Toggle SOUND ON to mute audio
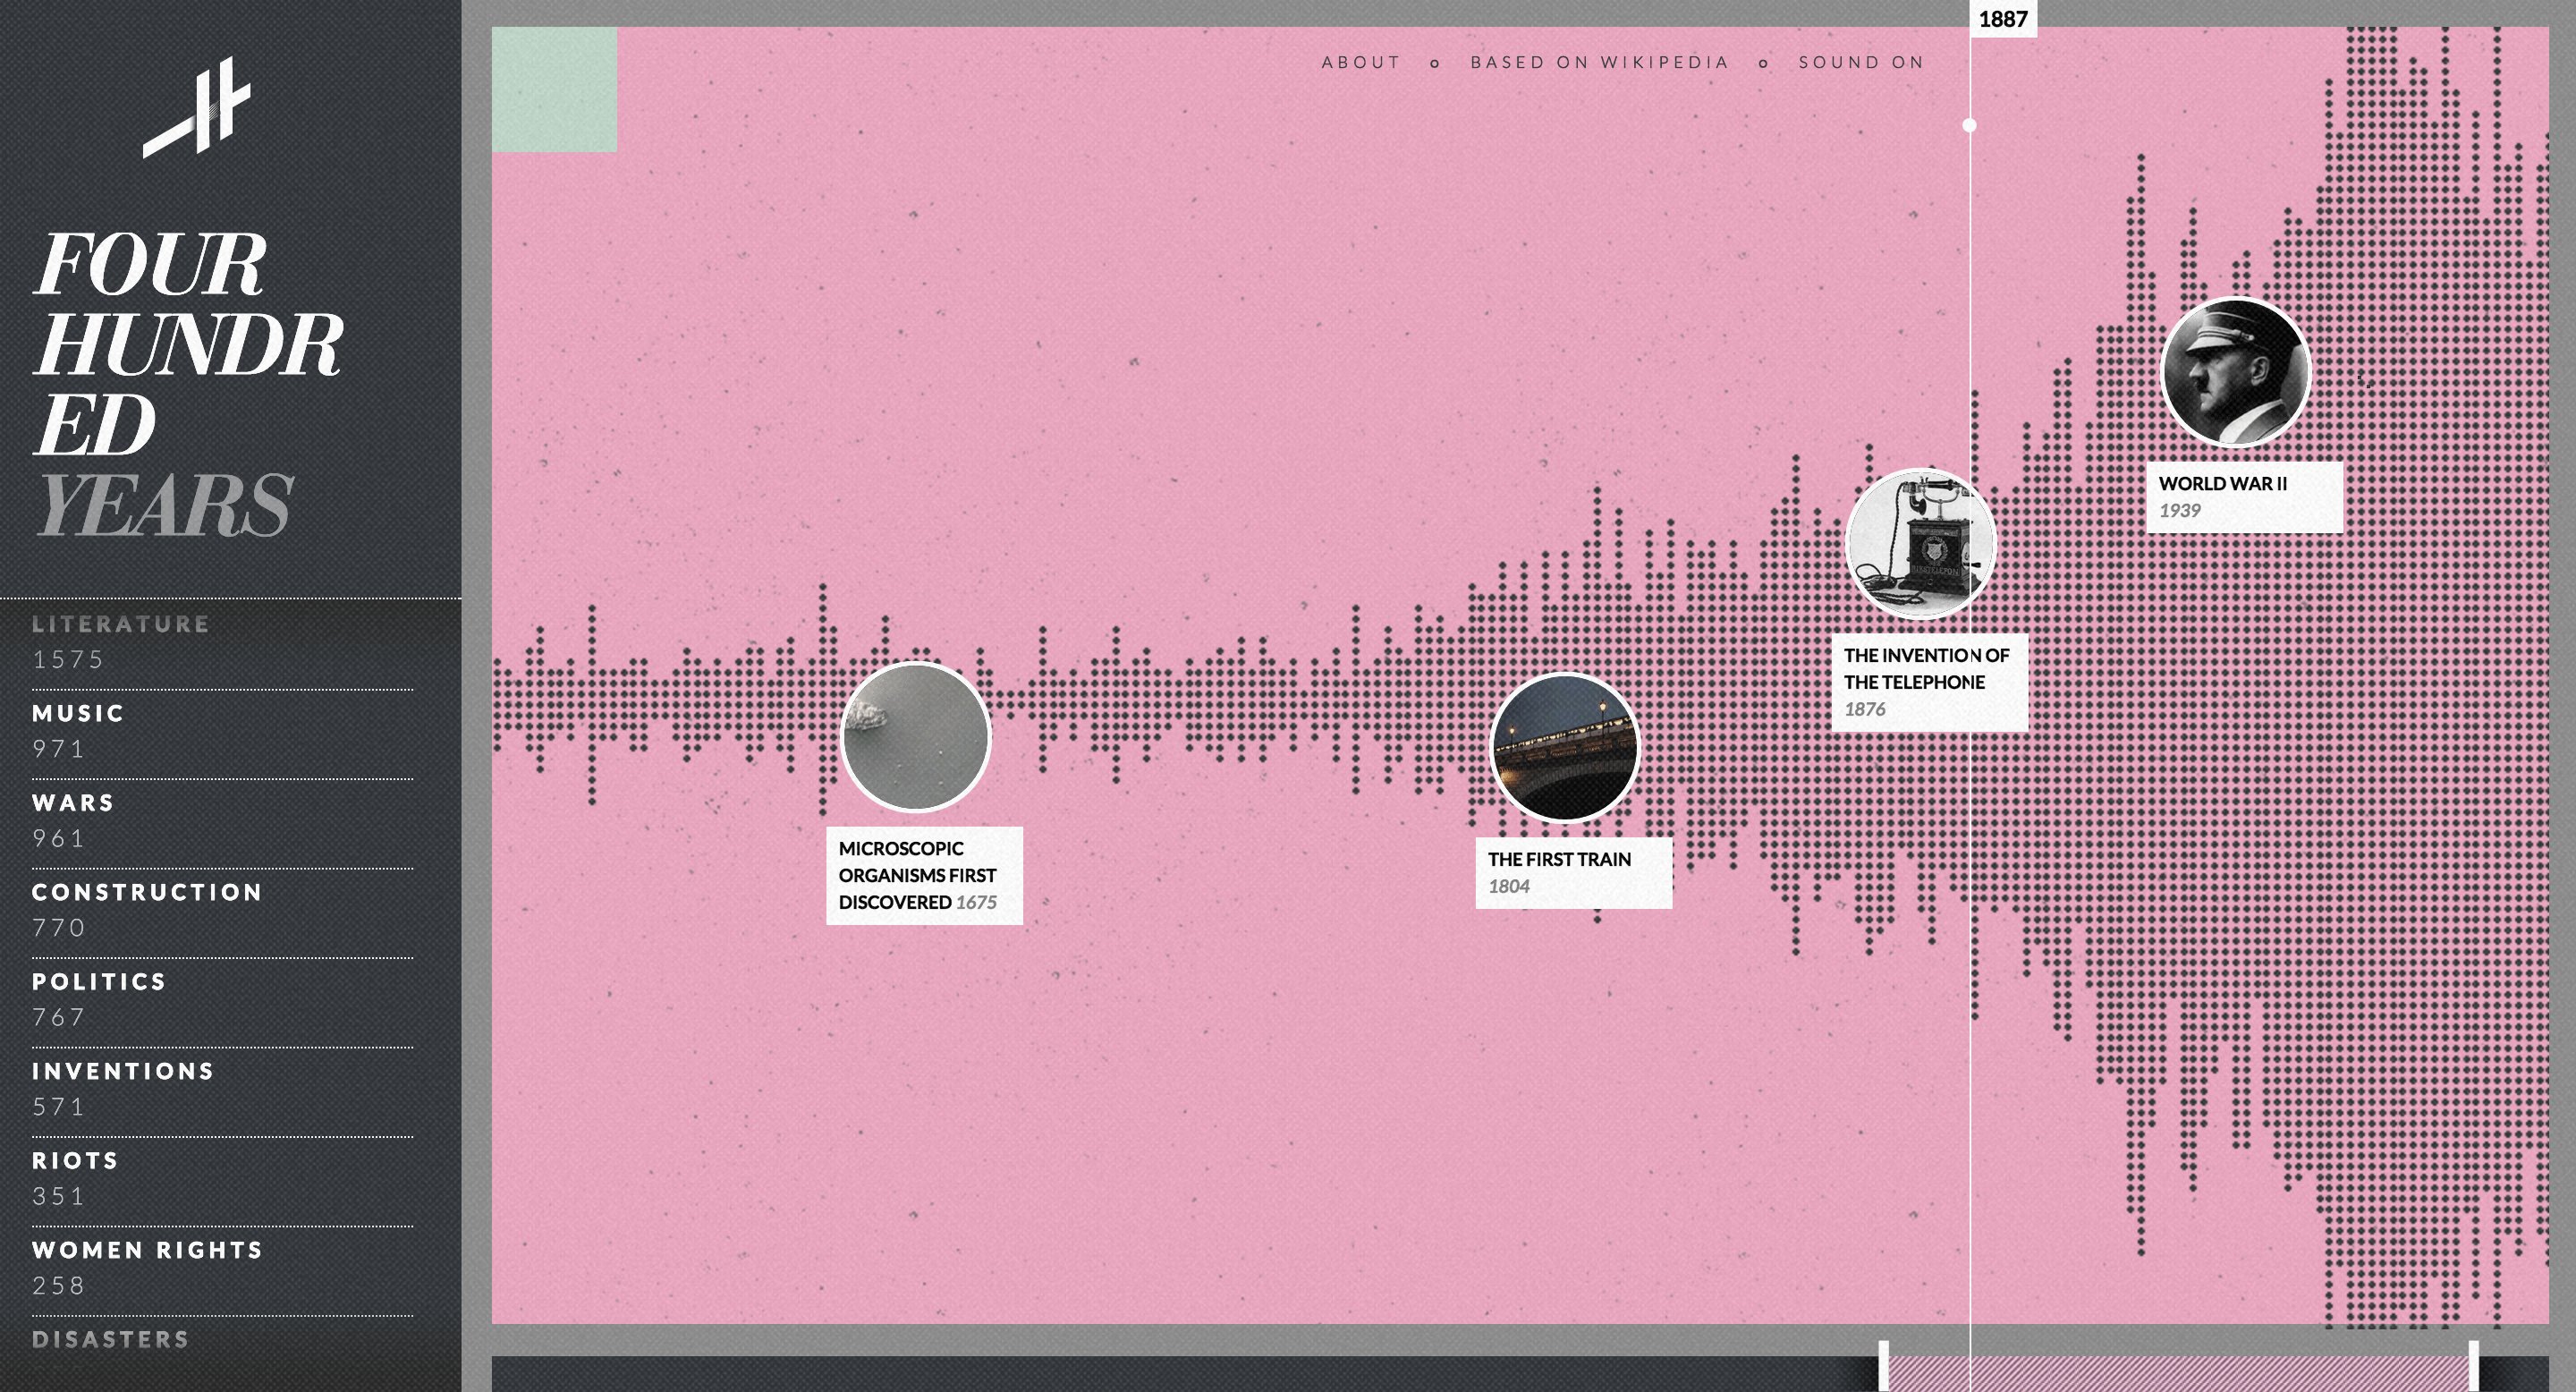This screenshot has width=2576, height=1392. (1862, 62)
